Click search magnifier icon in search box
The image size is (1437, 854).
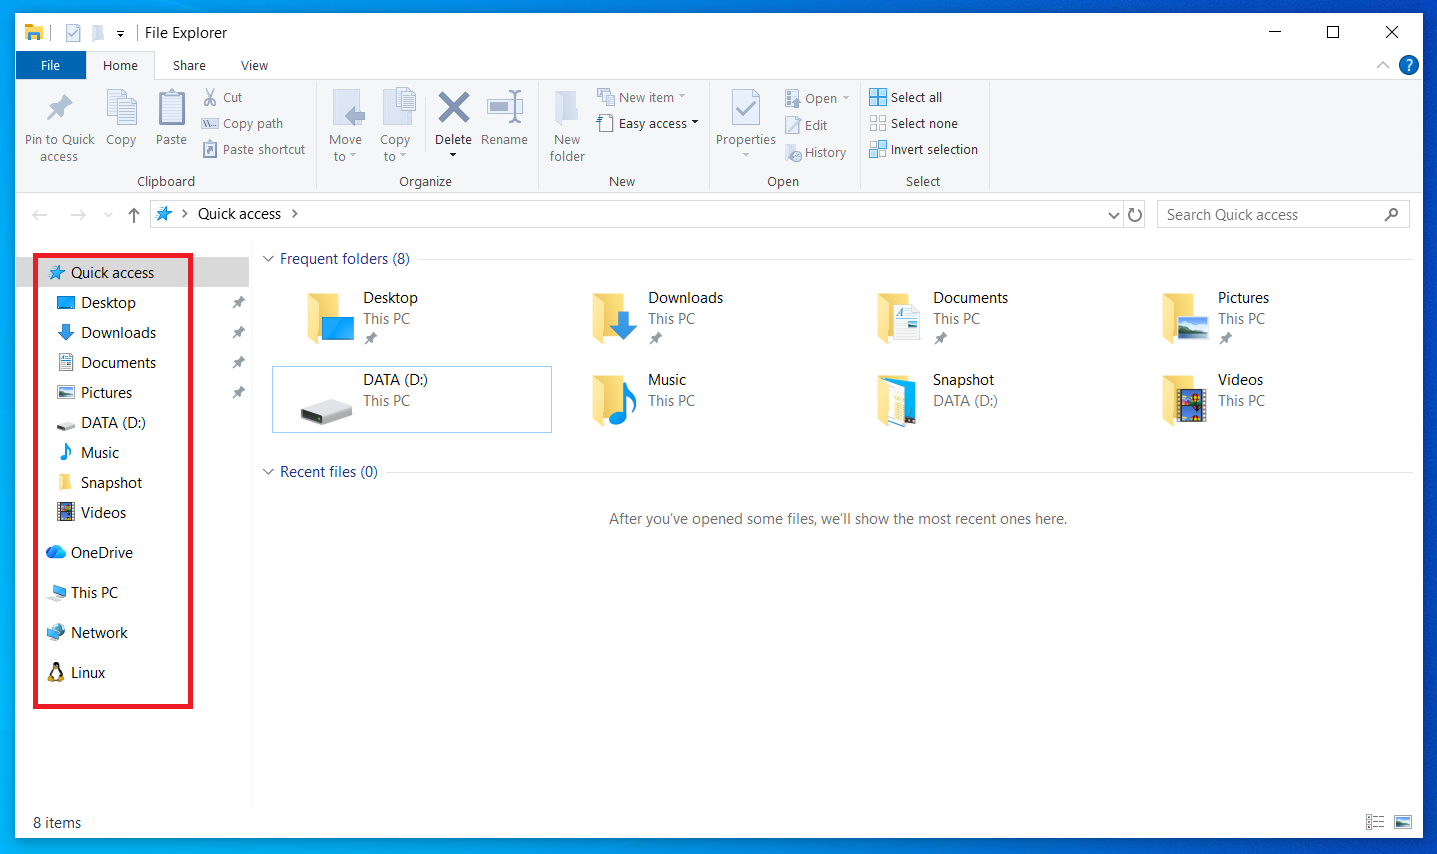[x=1391, y=214]
